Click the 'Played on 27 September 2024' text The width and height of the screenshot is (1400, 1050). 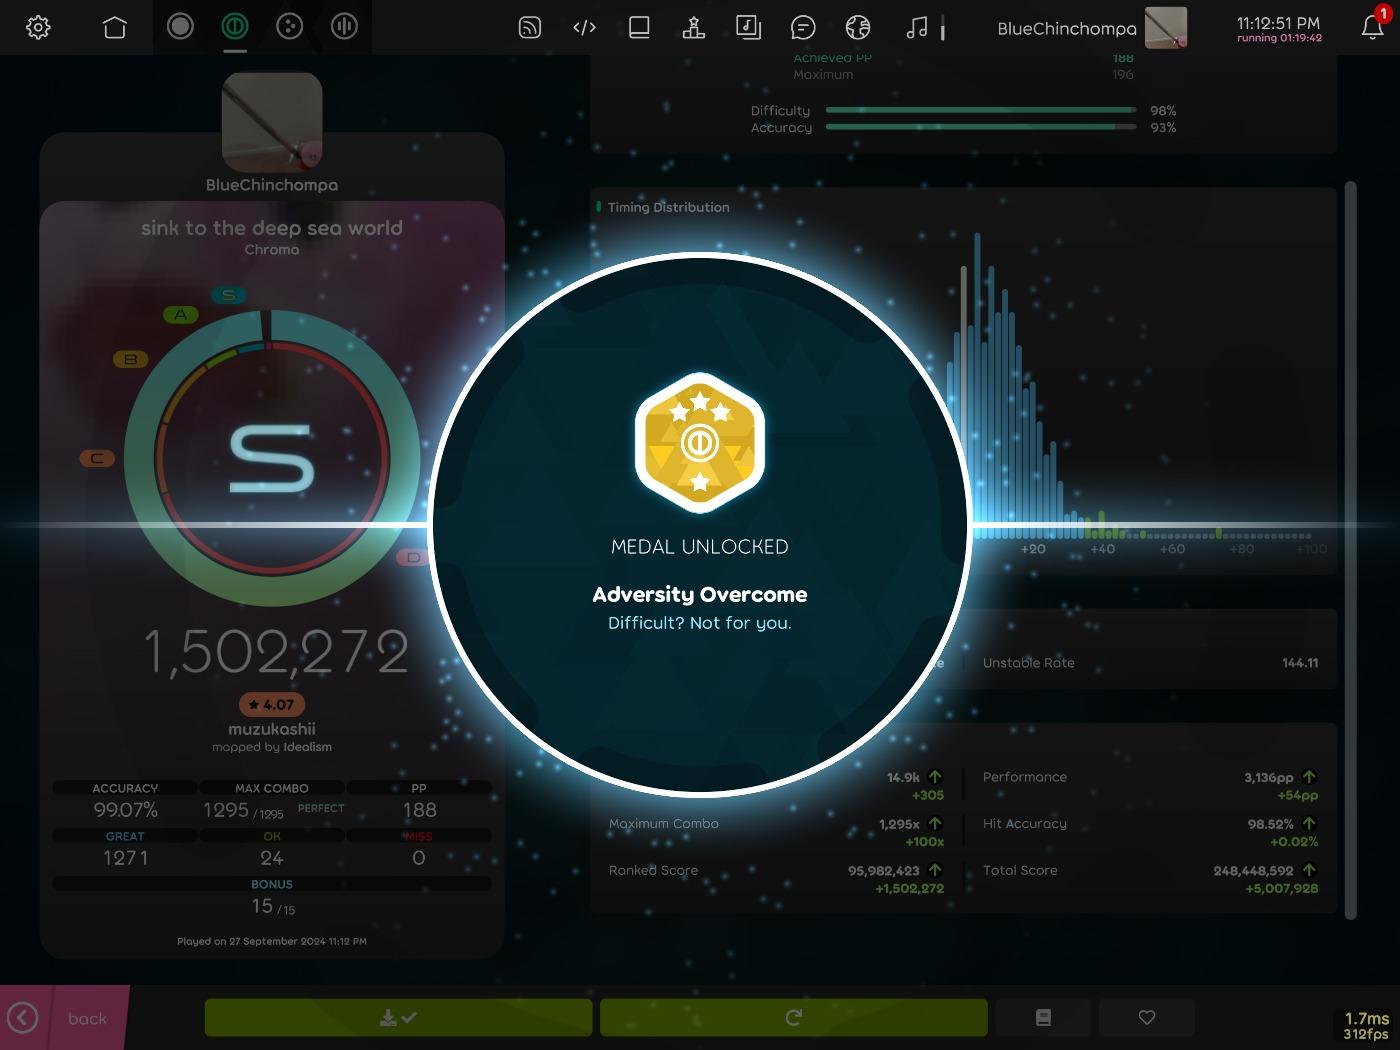[x=272, y=941]
